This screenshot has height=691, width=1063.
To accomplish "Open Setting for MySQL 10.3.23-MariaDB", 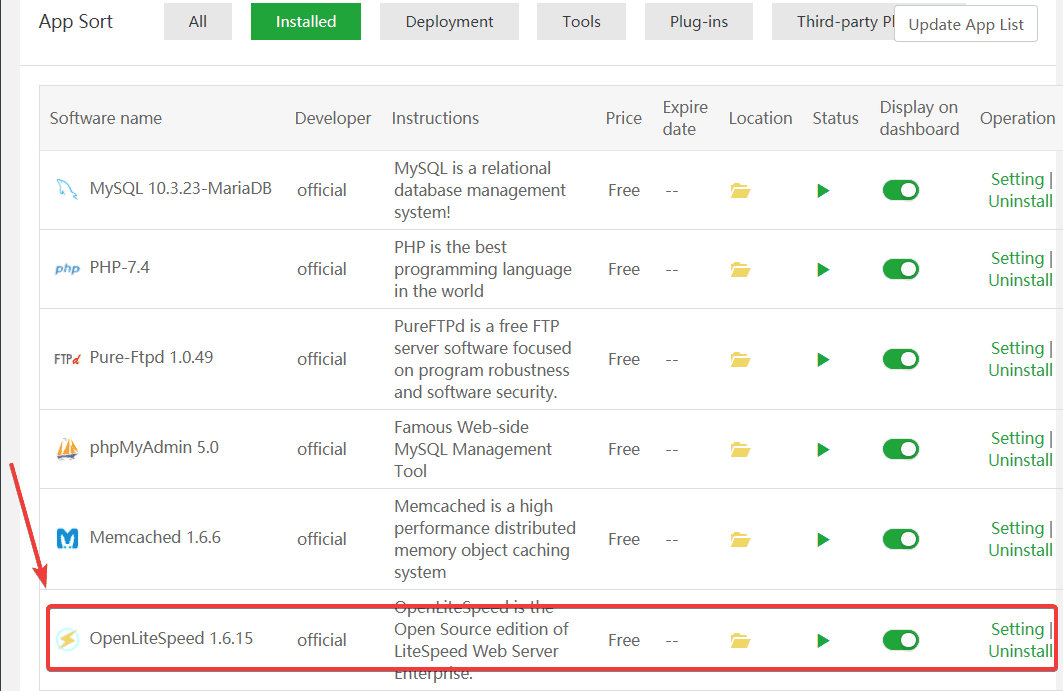I will 1017,179.
